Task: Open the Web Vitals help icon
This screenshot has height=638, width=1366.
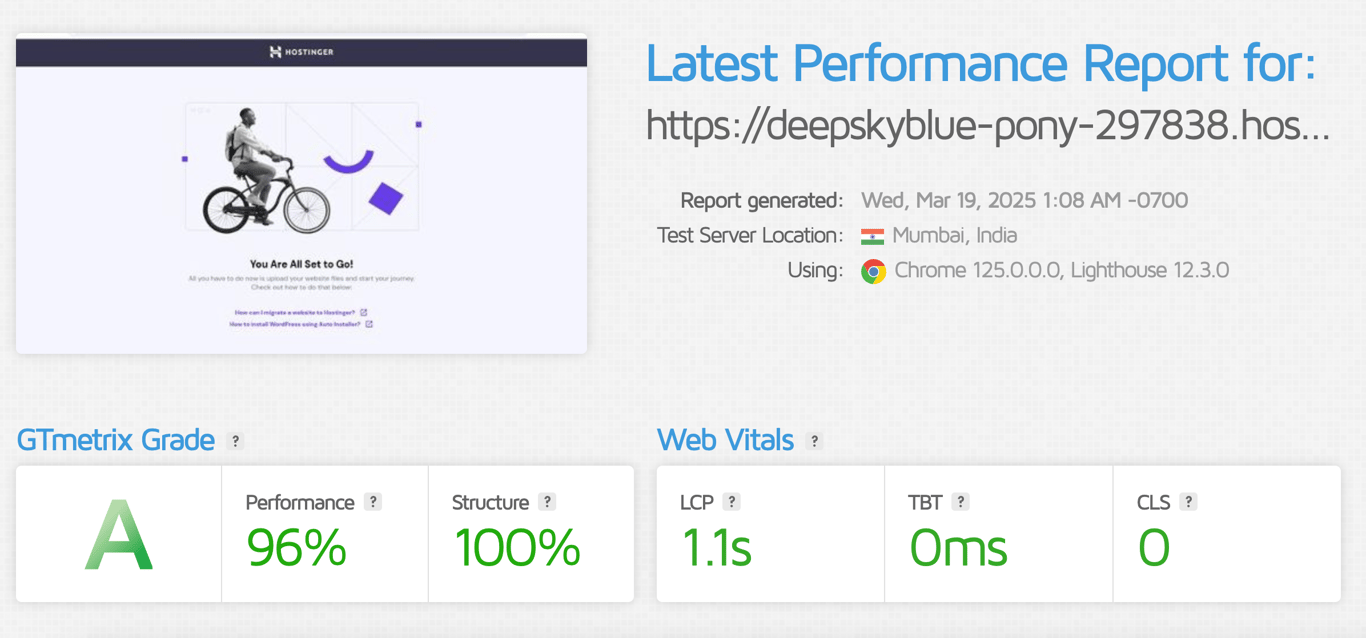Action: click(x=814, y=440)
